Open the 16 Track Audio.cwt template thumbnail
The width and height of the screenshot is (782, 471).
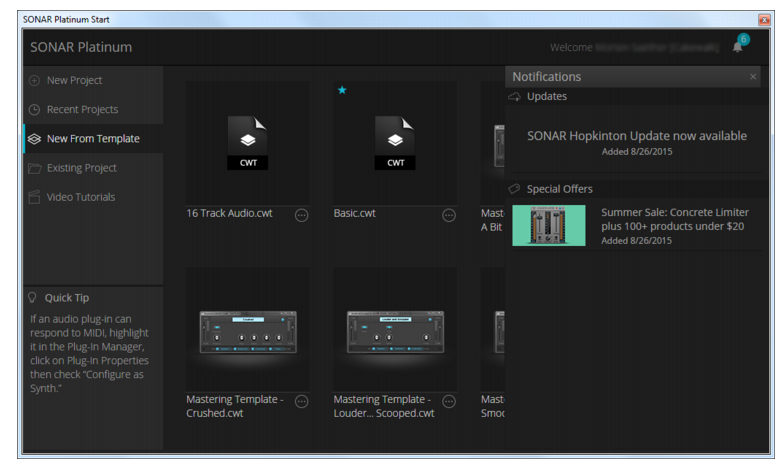coord(247,142)
